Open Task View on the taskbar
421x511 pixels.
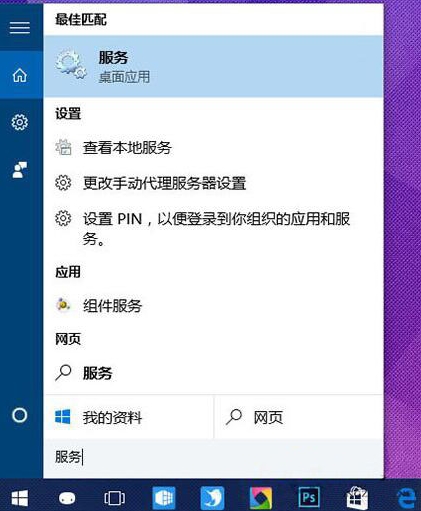pos(115,498)
